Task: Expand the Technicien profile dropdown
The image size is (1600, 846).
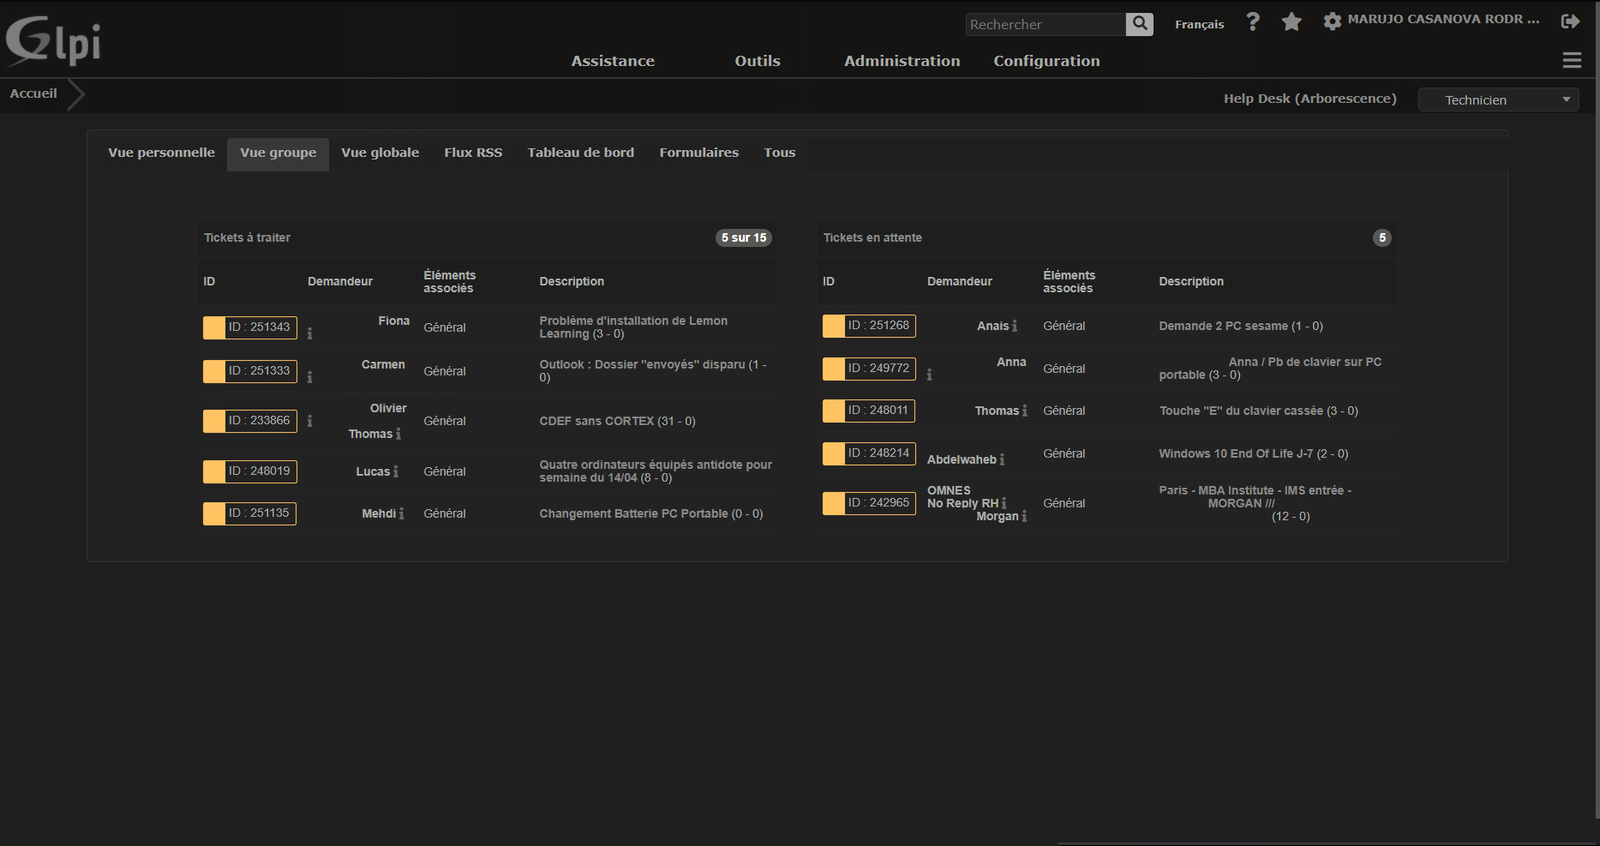Action: tap(1497, 100)
